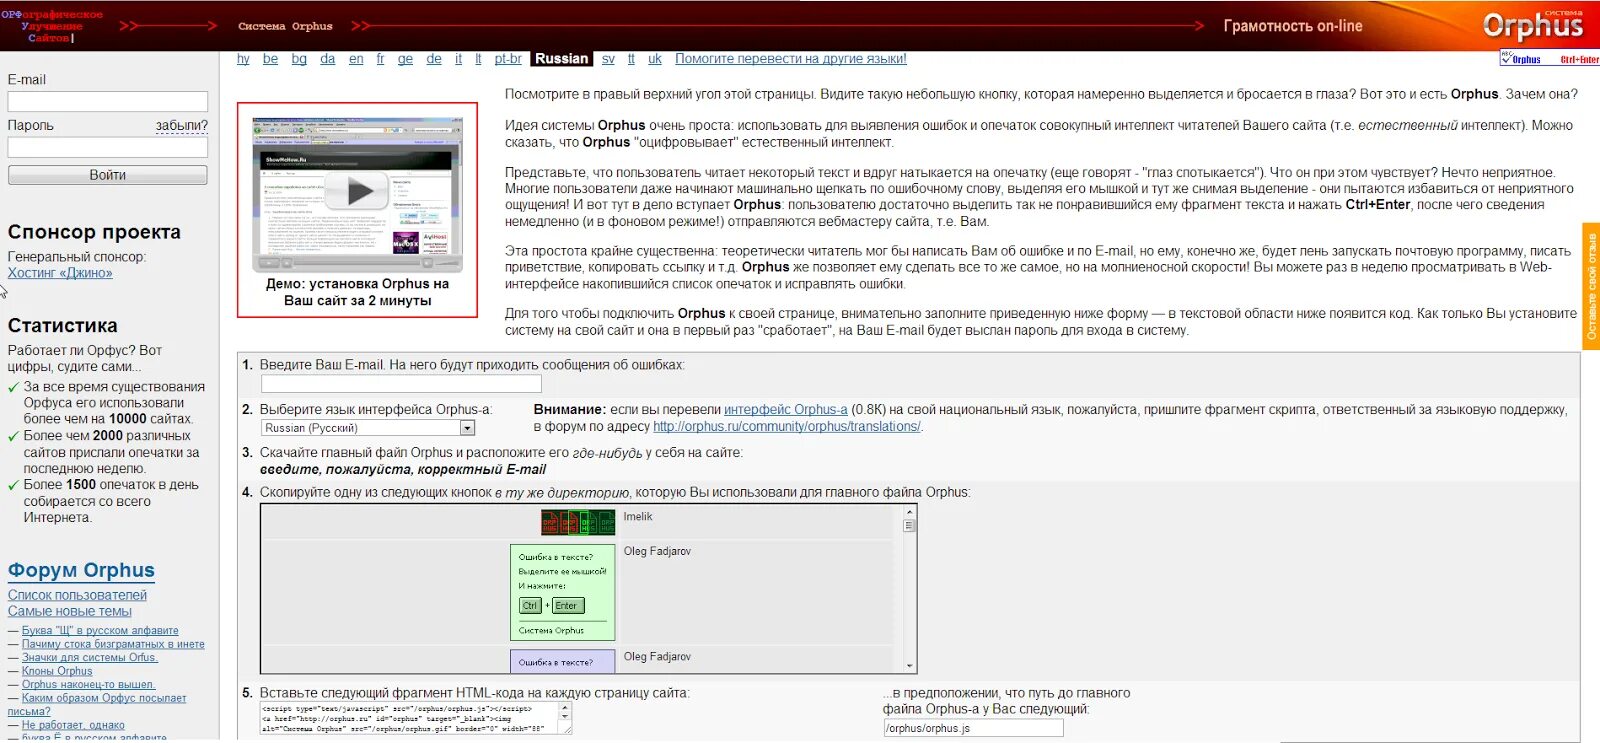
Task: Open the 'интерфейс Orphus-а' script link
Action: (x=786, y=410)
